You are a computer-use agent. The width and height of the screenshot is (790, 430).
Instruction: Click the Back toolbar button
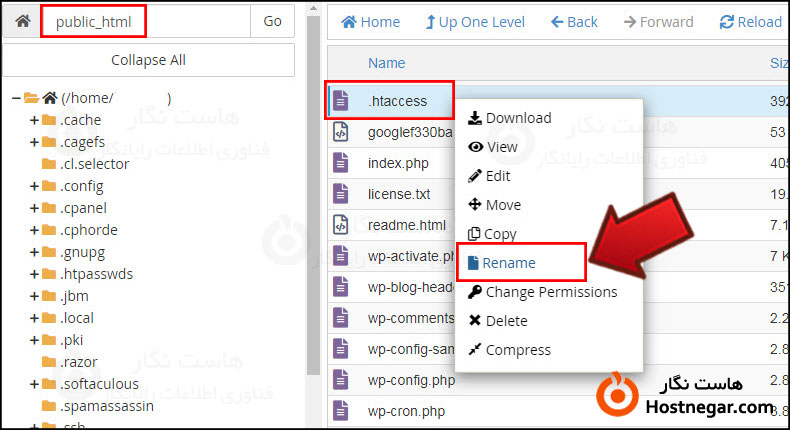point(574,22)
